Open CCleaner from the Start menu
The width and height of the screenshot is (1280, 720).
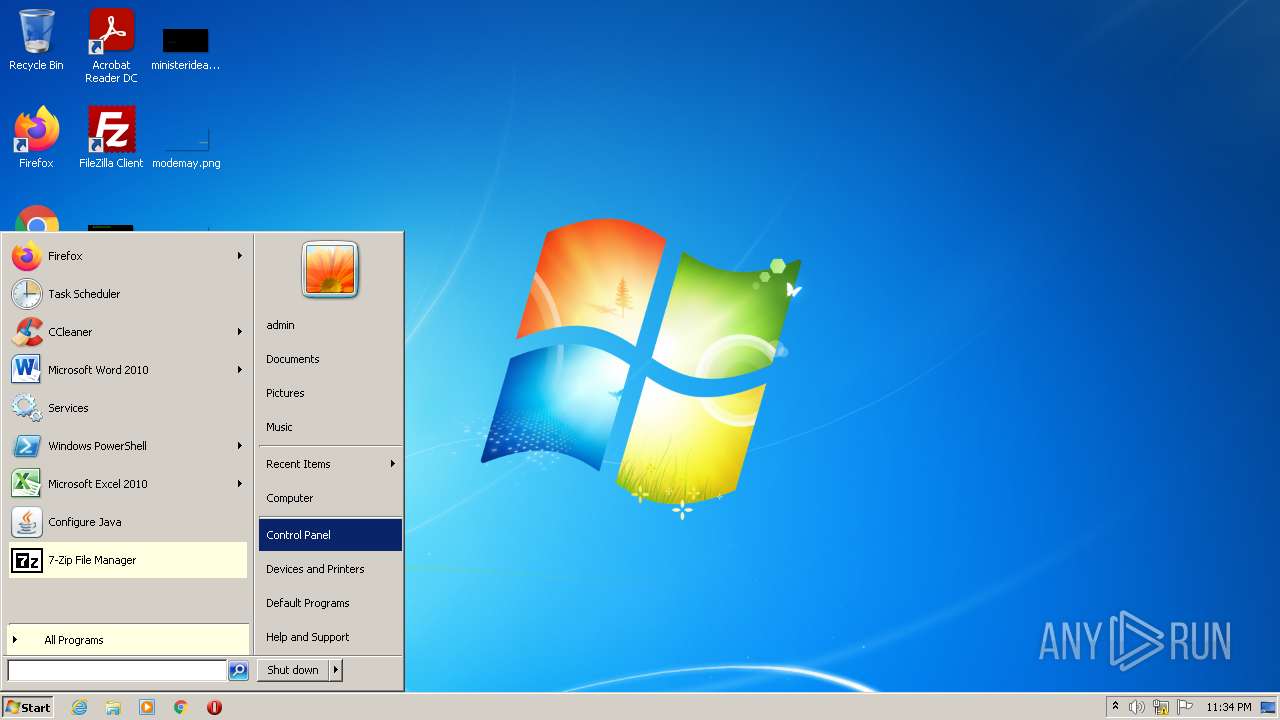(x=128, y=332)
